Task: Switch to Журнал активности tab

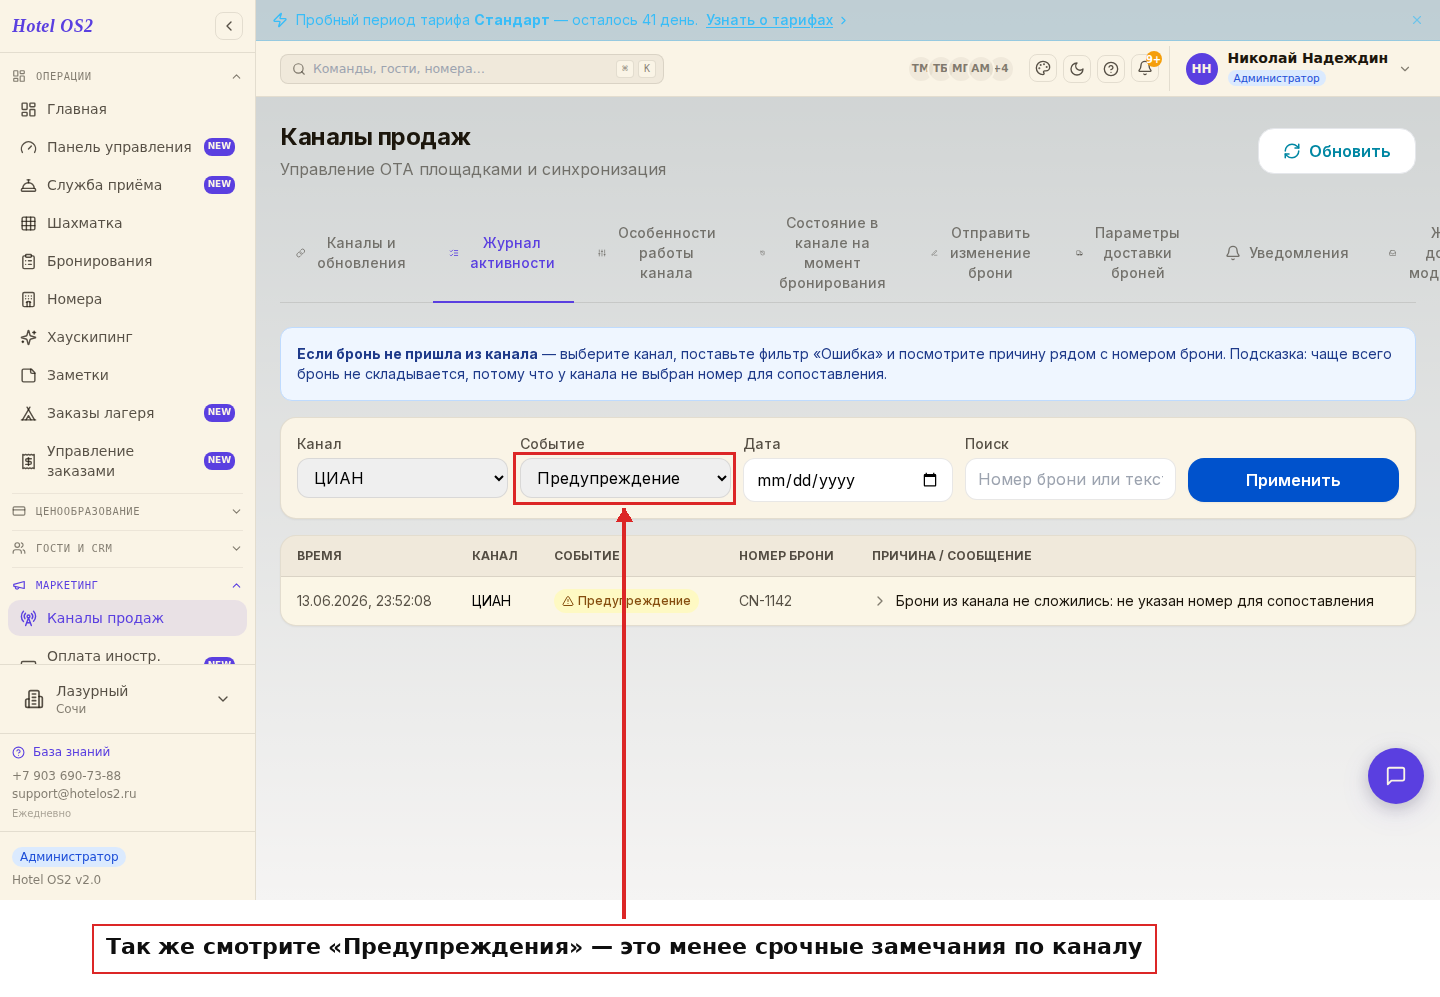Action: [503, 253]
